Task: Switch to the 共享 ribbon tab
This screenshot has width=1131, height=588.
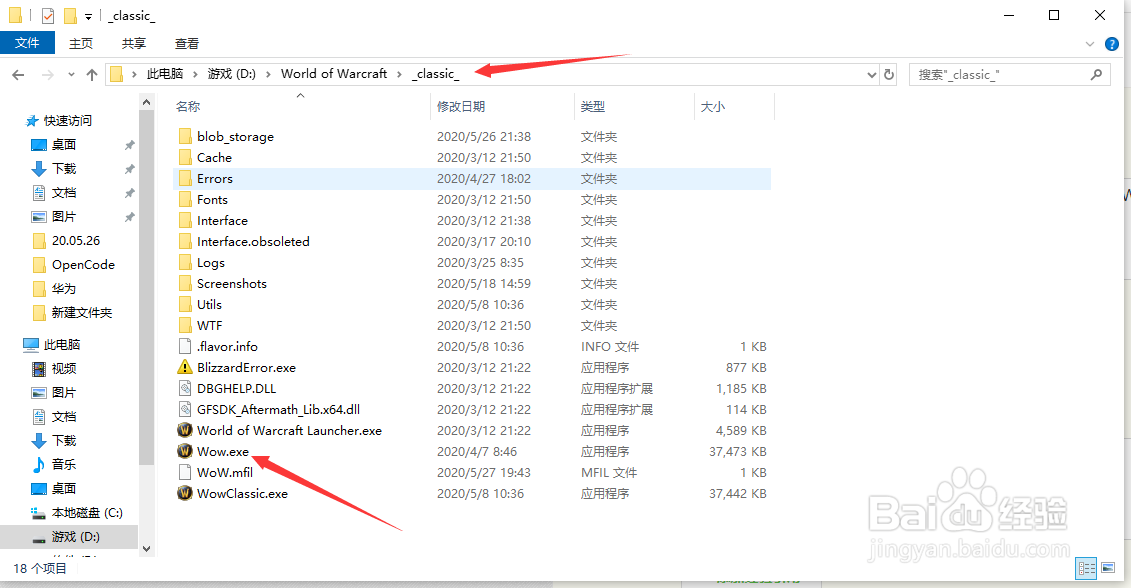Action: [x=133, y=43]
